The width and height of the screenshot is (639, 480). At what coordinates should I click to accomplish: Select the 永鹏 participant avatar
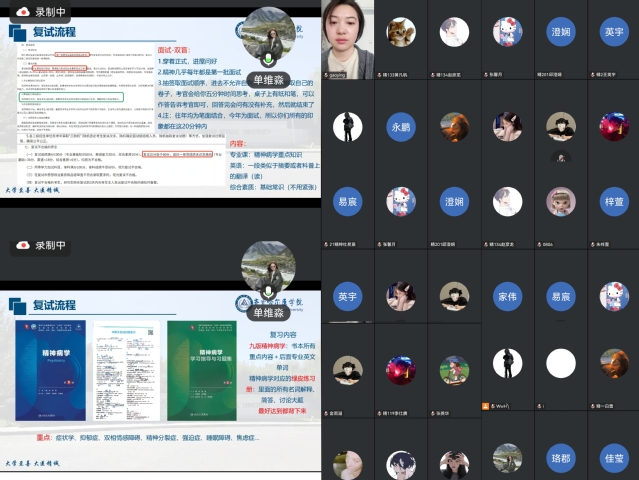coord(401,127)
